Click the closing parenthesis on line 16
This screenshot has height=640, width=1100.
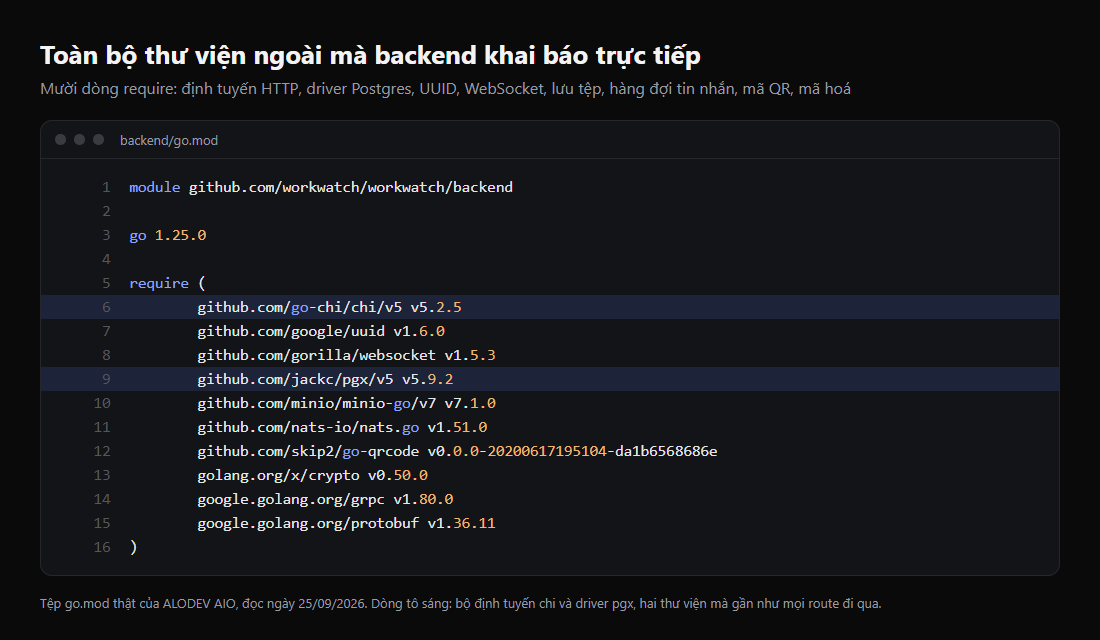[x=133, y=547]
